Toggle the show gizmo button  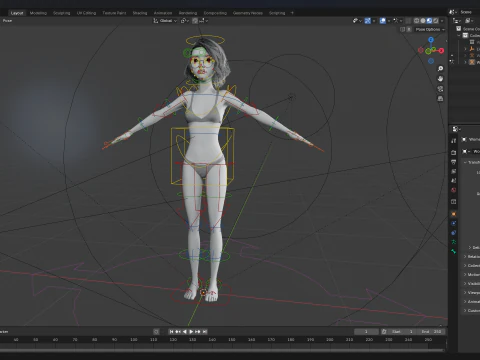coord(368,21)
